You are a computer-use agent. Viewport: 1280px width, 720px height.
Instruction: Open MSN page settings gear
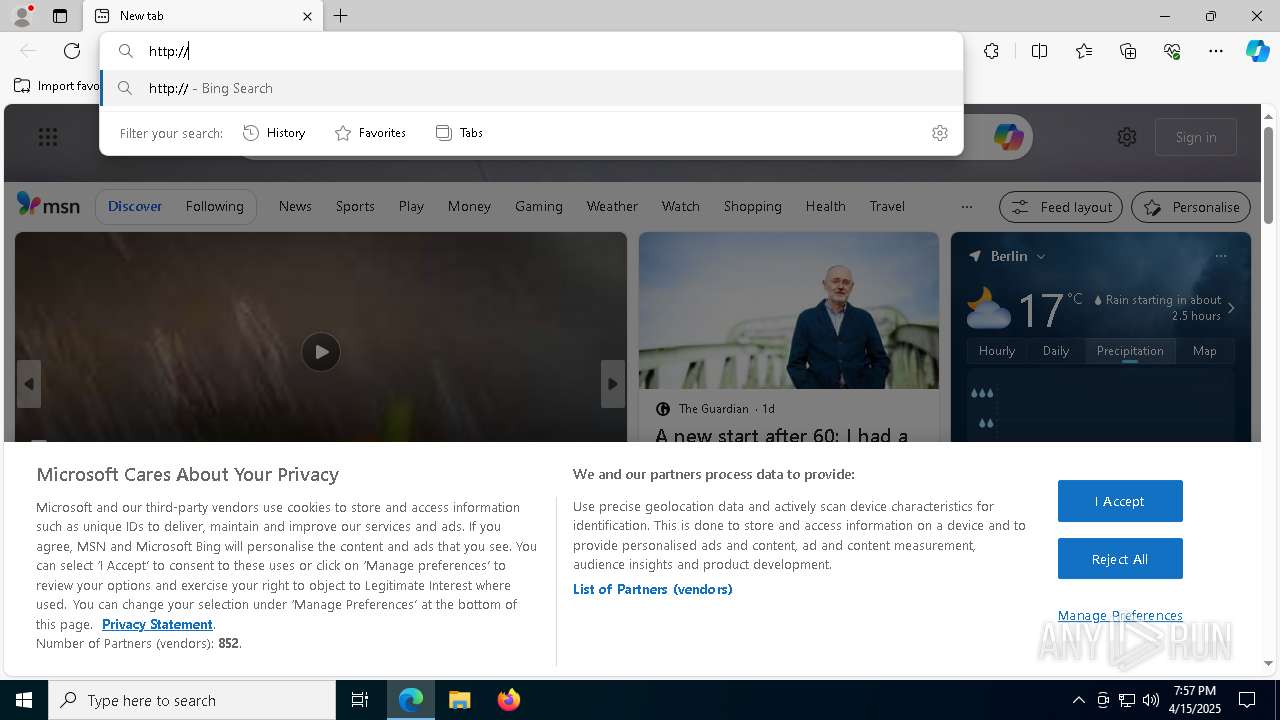(x=1127, y=137)
